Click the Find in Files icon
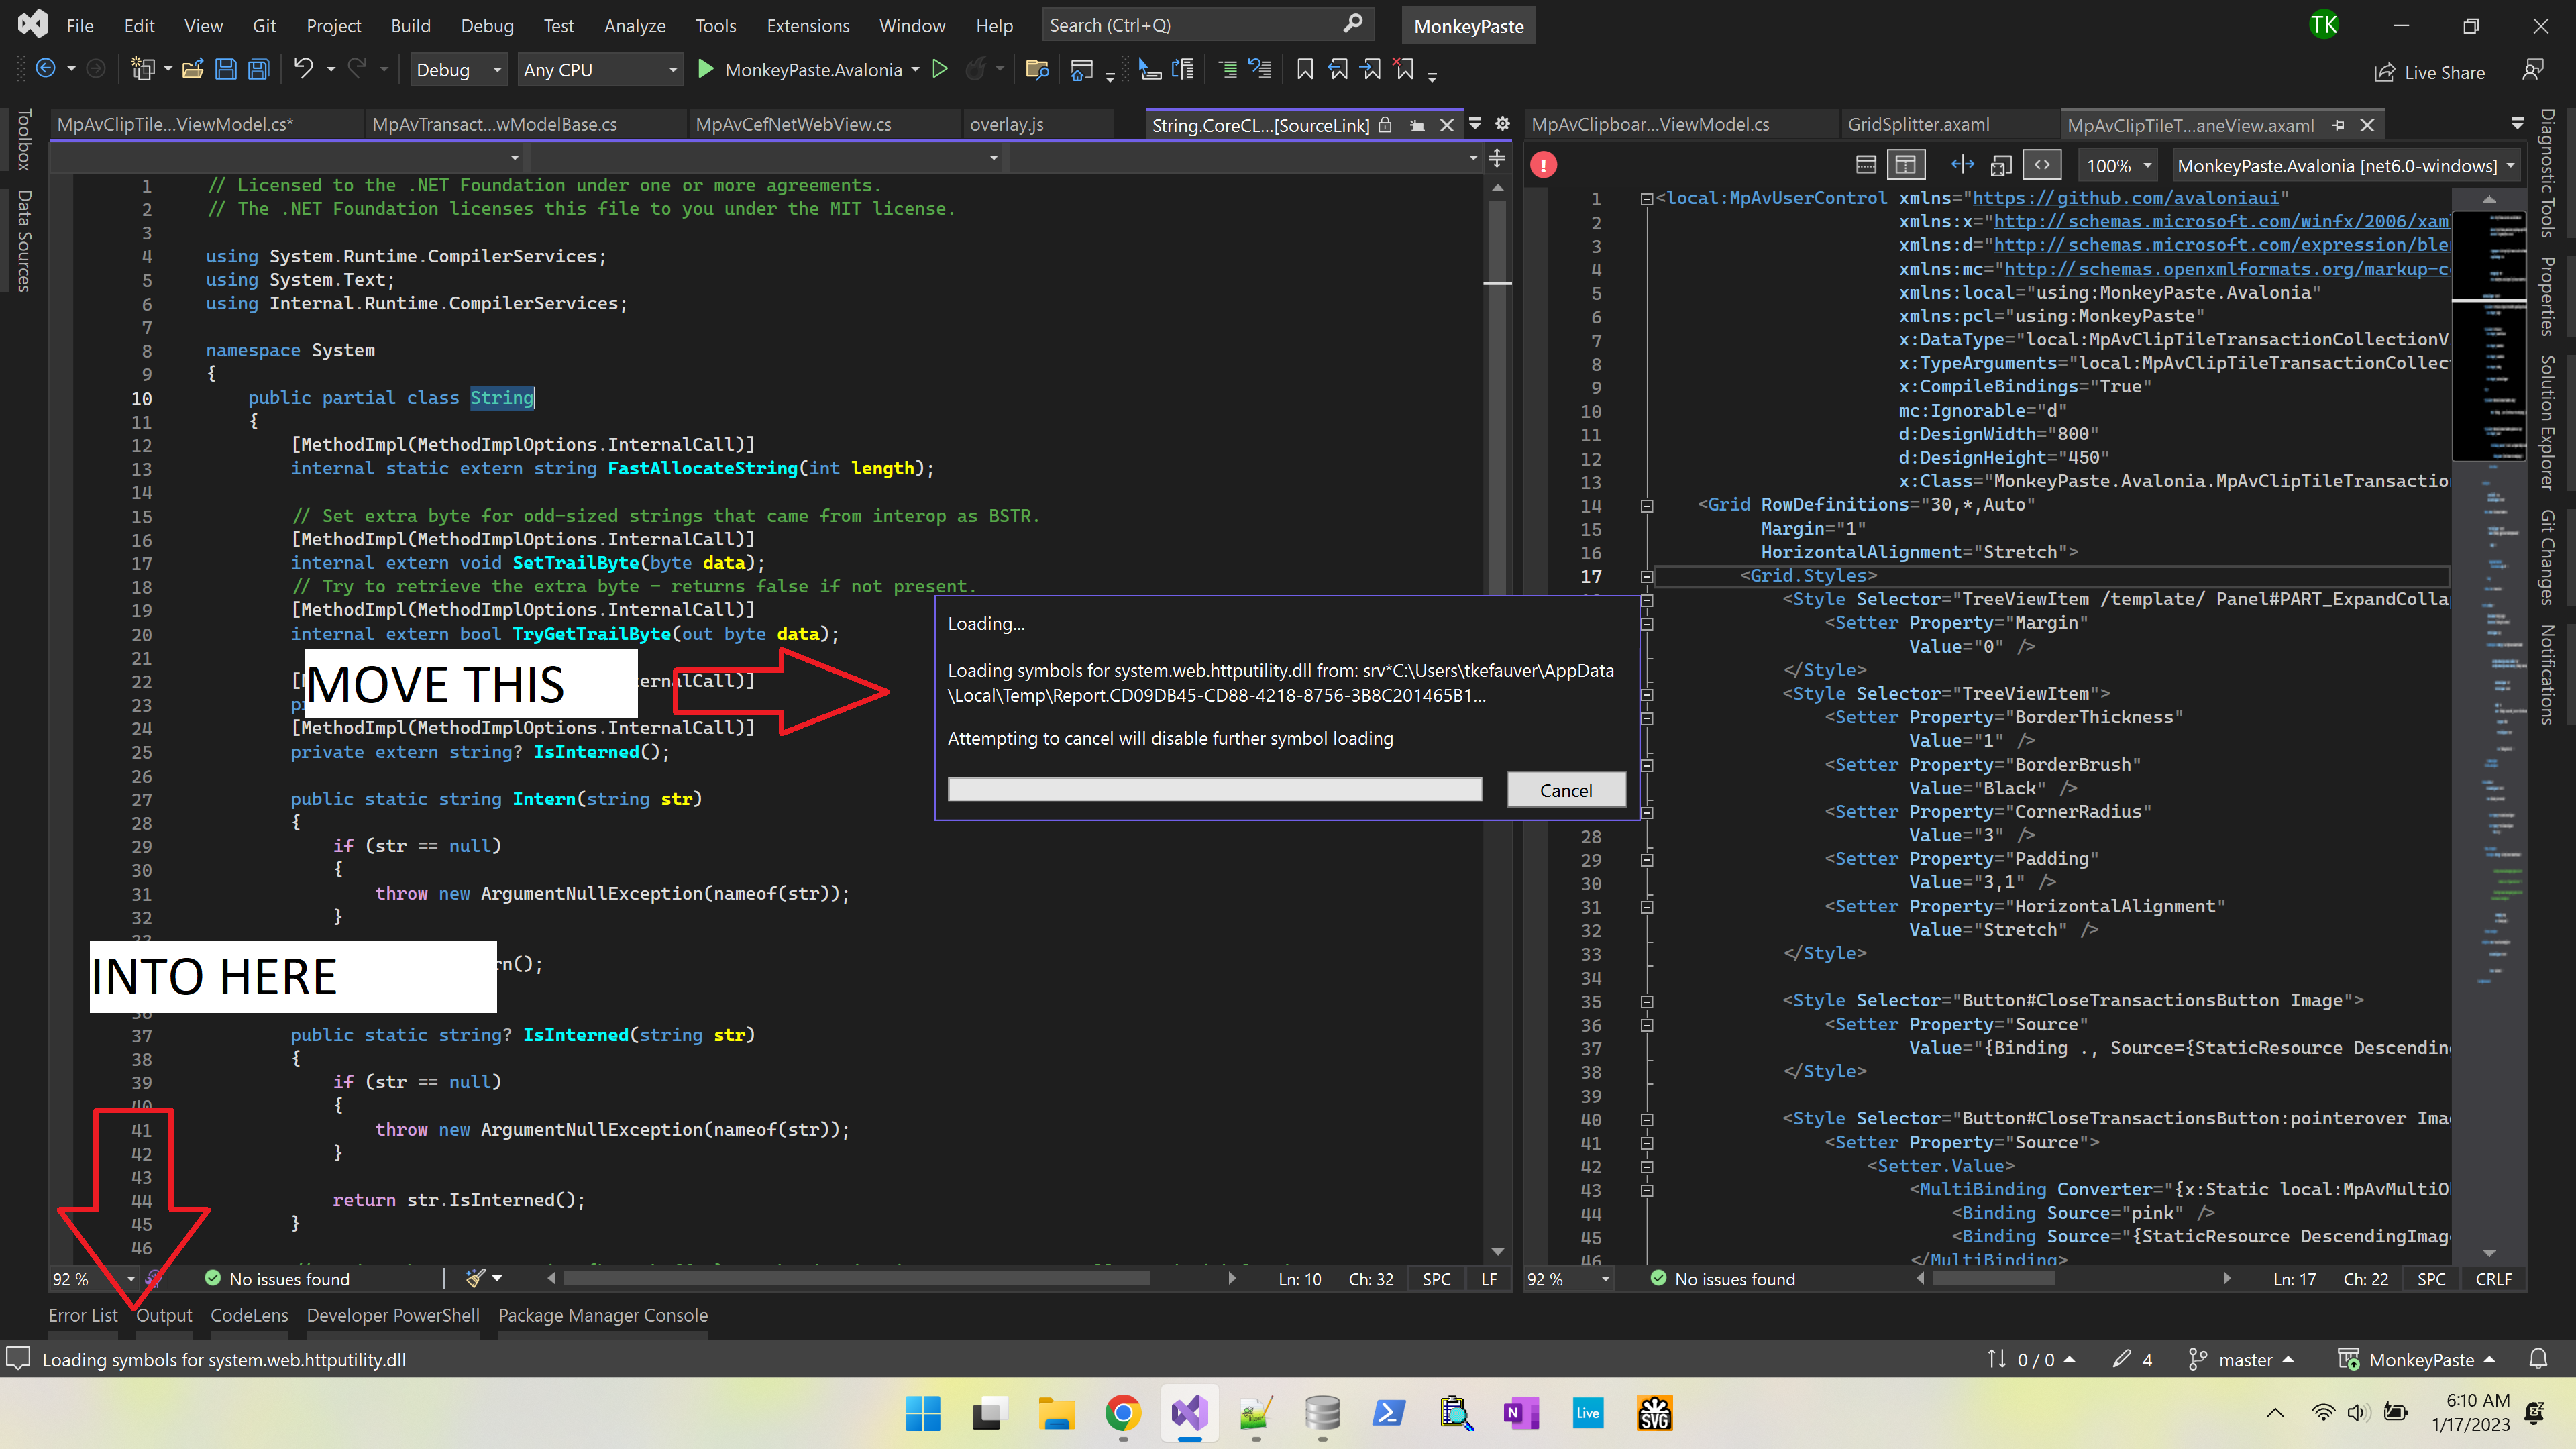Screen dimensions: 2576x1449 (1037, 70)
